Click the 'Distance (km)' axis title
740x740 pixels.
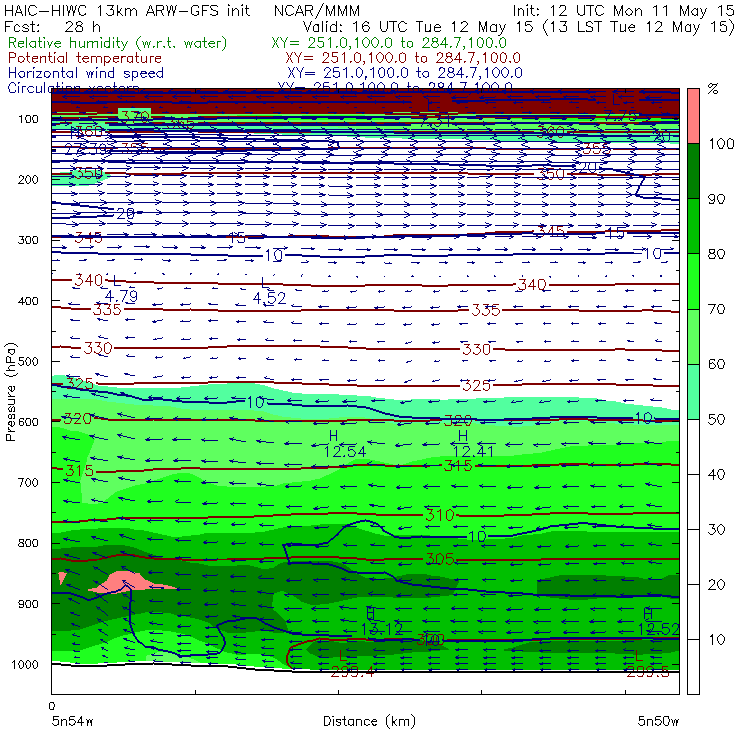[x=369, y=721]
